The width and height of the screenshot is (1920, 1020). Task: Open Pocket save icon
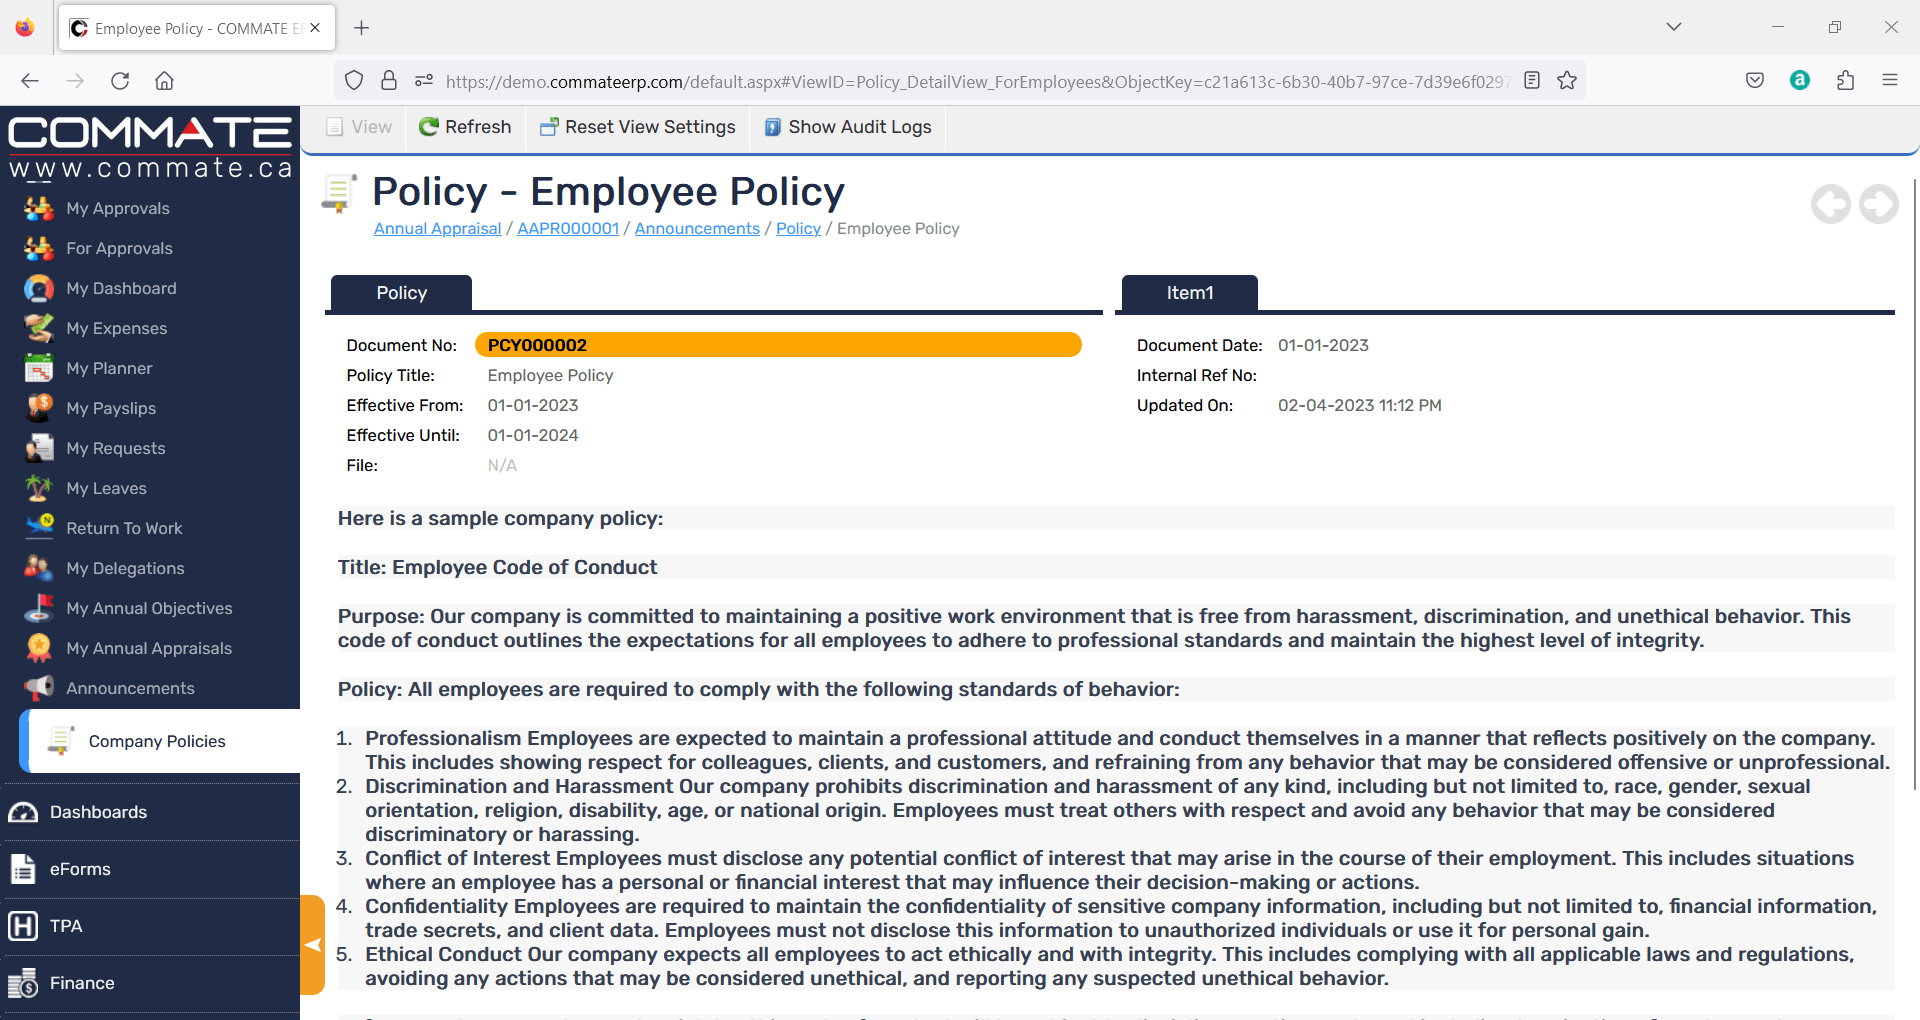(1755, 81)
